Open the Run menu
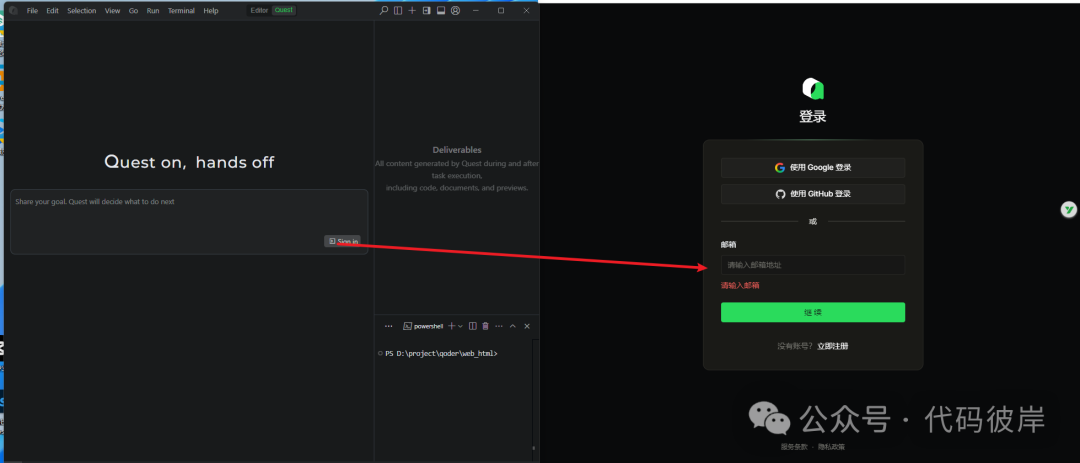The image size is (1080, 463). [153, 10]
